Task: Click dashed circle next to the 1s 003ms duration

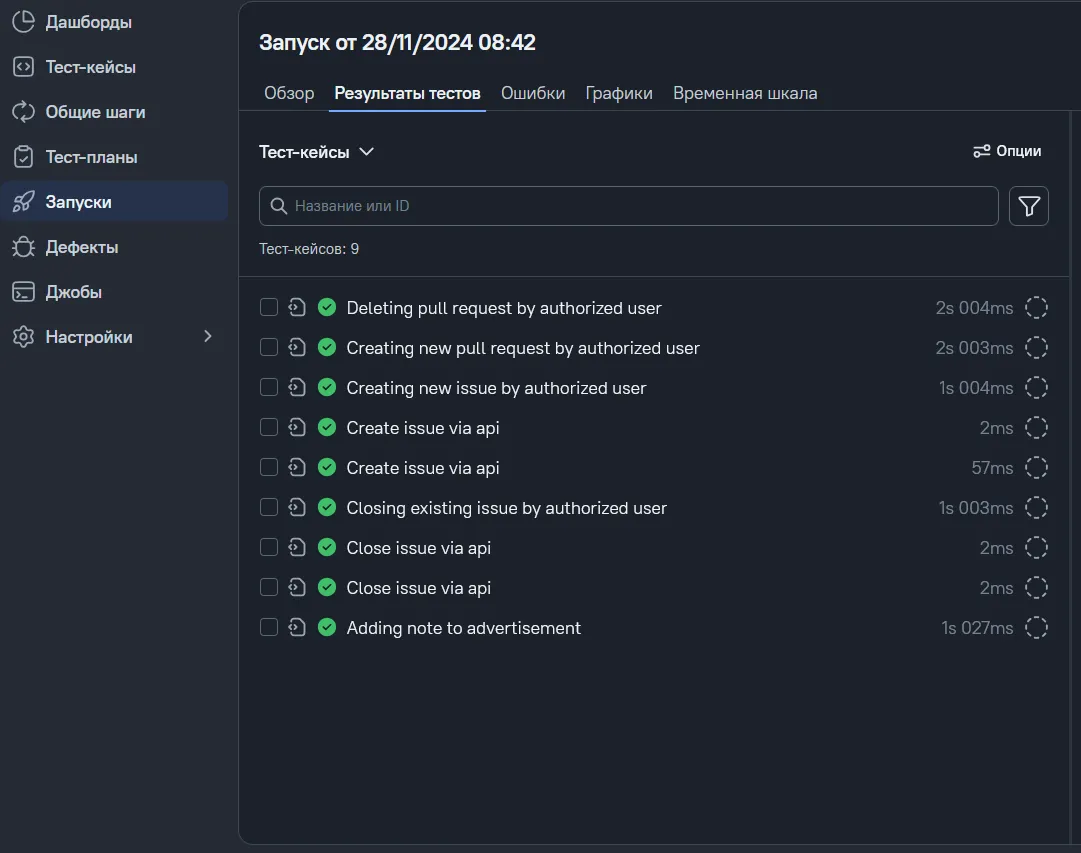Action: tap(1036, 508)
